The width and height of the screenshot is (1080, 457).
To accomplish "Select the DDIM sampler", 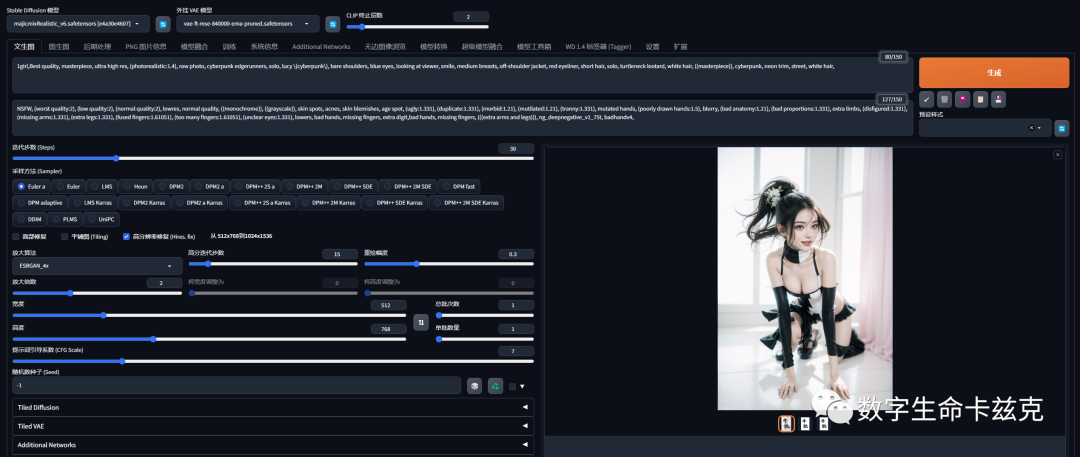I will click(30, 219).
